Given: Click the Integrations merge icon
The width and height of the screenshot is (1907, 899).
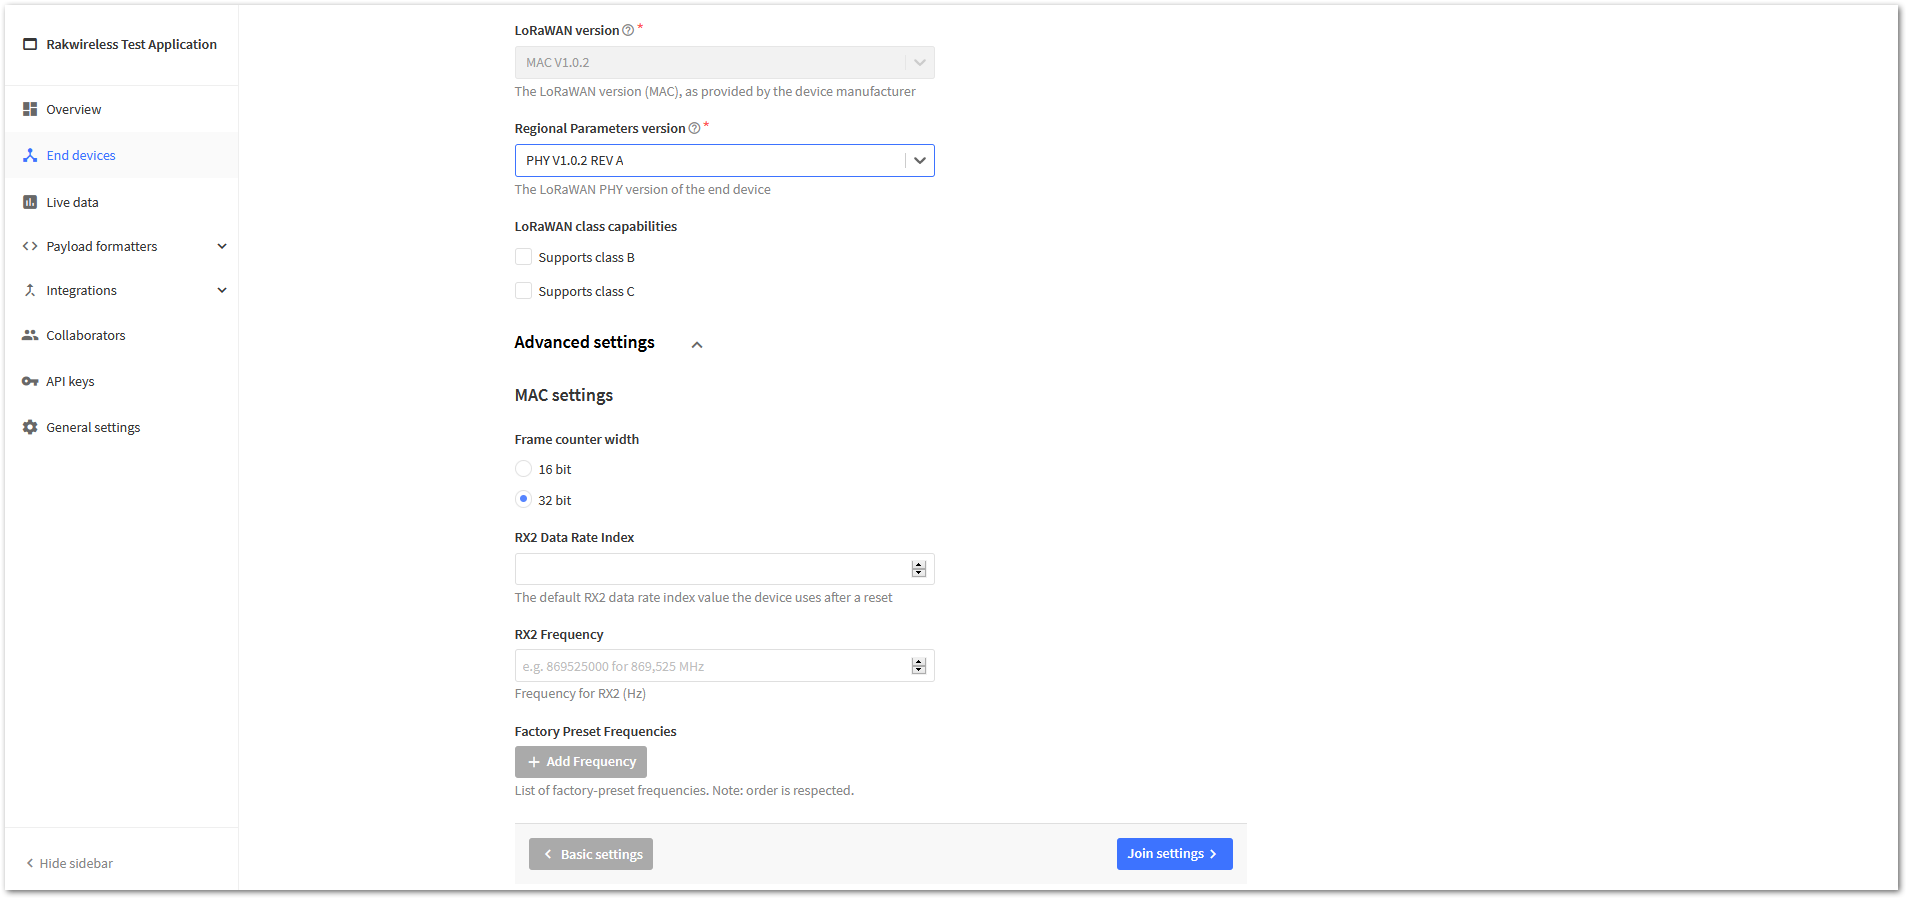Looking at the screenshot, I should point(30,290).
